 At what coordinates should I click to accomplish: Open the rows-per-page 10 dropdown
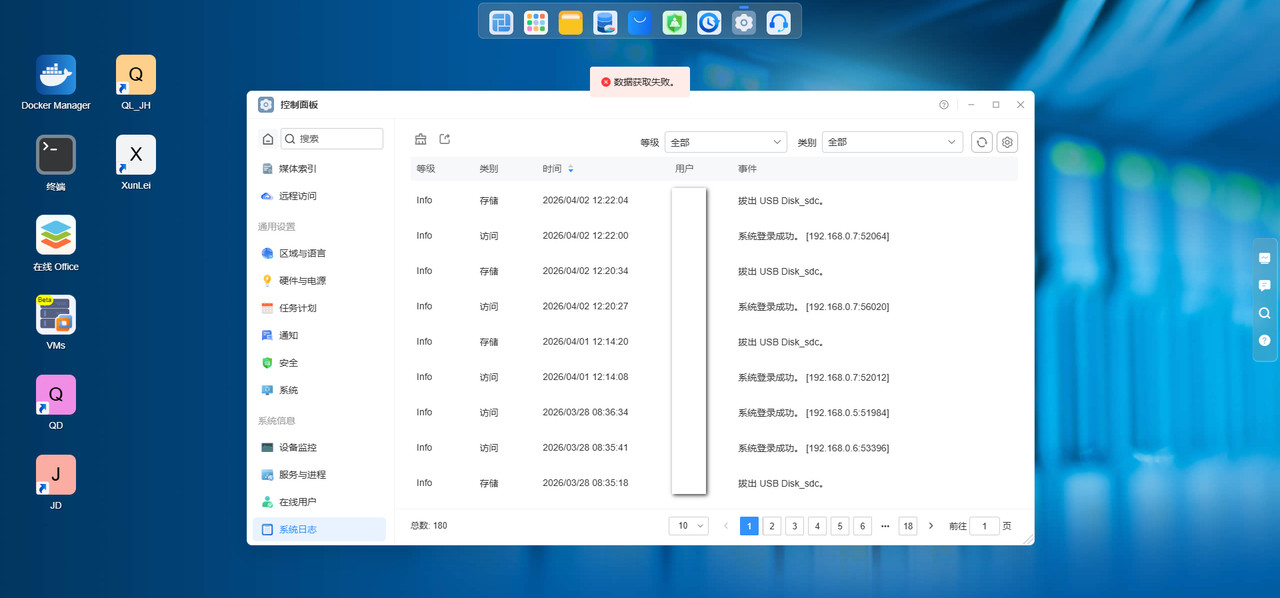[689, 526]
